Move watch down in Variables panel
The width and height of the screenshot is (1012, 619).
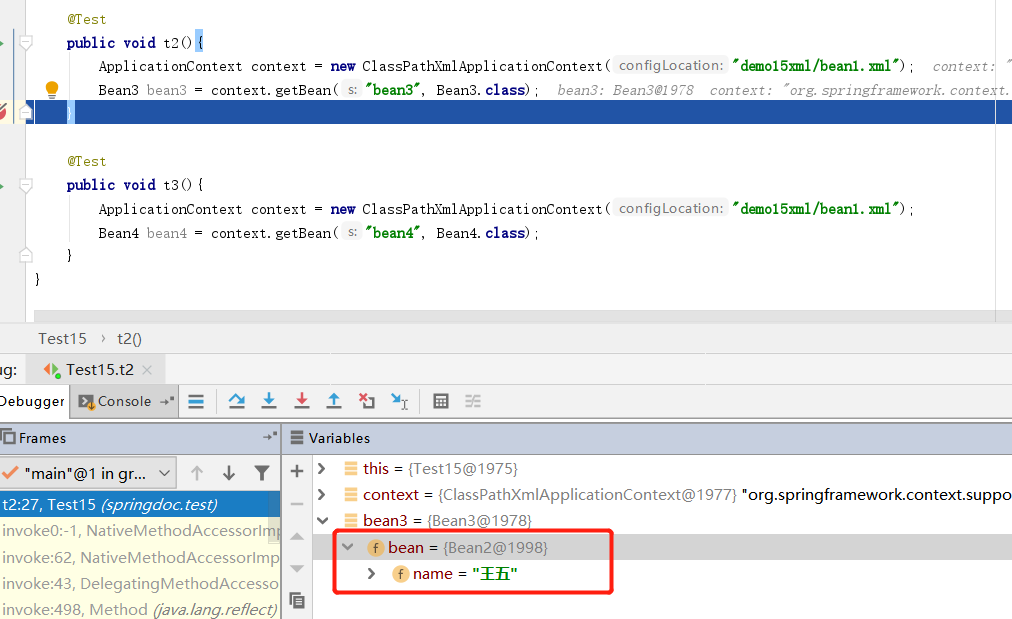[x=297, y=569]
